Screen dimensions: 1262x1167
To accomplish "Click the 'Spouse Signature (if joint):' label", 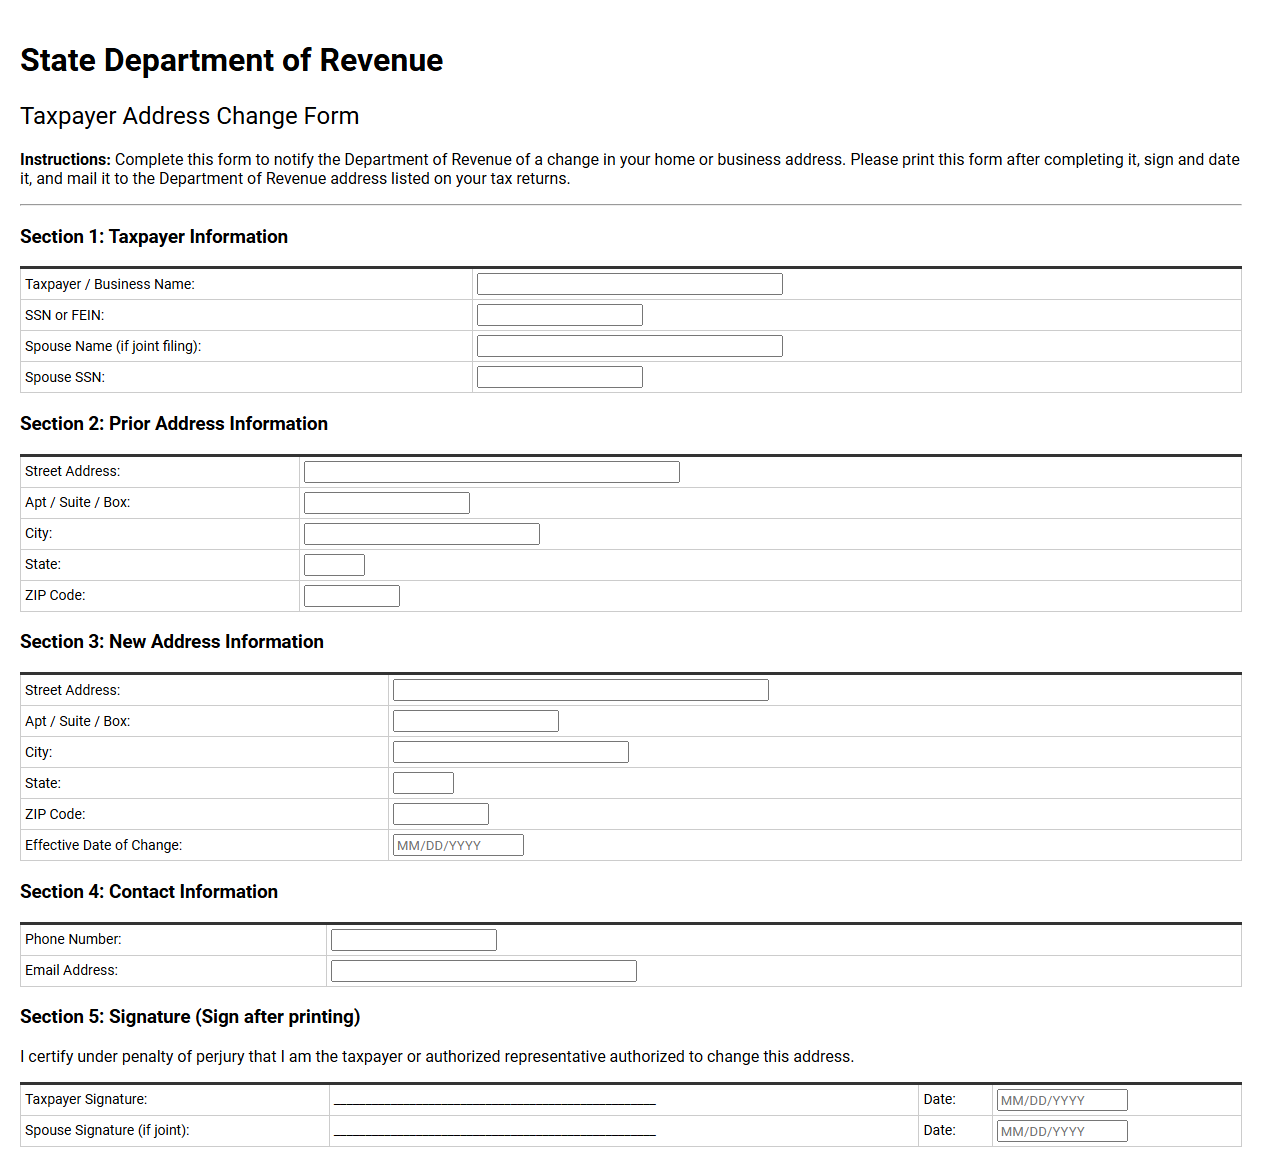I will click(107, 1130).
